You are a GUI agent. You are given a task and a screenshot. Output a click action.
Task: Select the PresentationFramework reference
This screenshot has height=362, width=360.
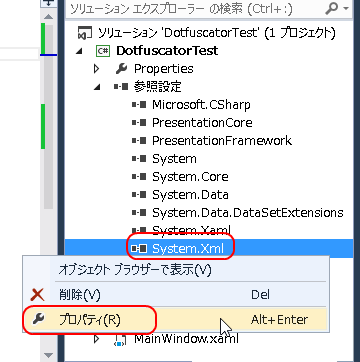coord(222,141)
